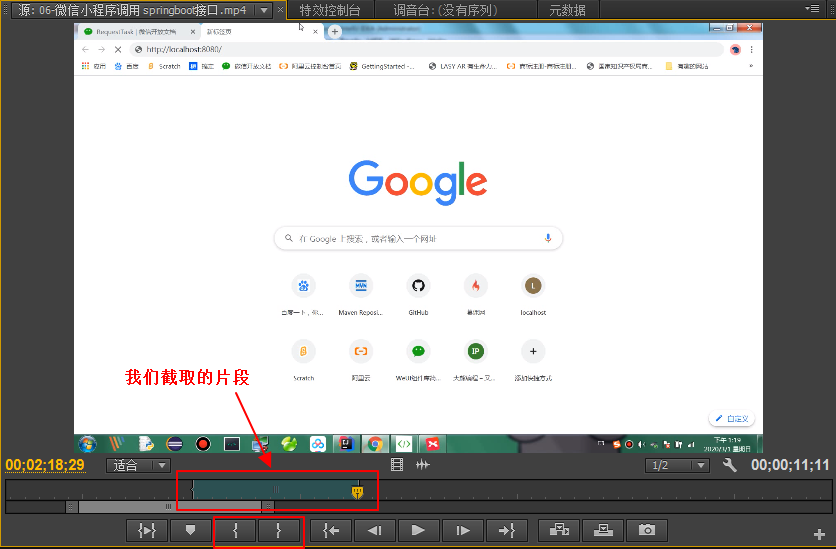Step back one frame
Viewport: 836px width, 549px height.
pyautogui.click(x=375, y=530)
